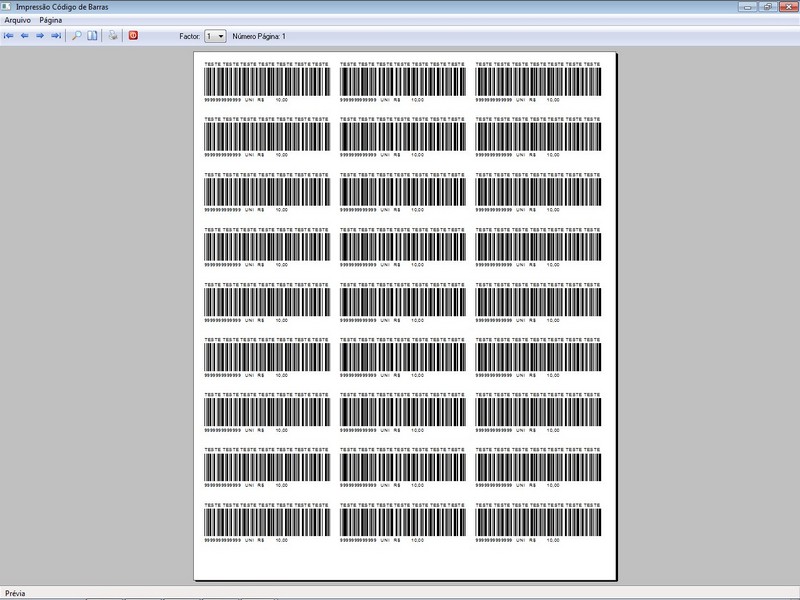The height and width of the screenshot is (600, 800).
Task: Open the Factor zoom dropdown
Action: [215, 36]
